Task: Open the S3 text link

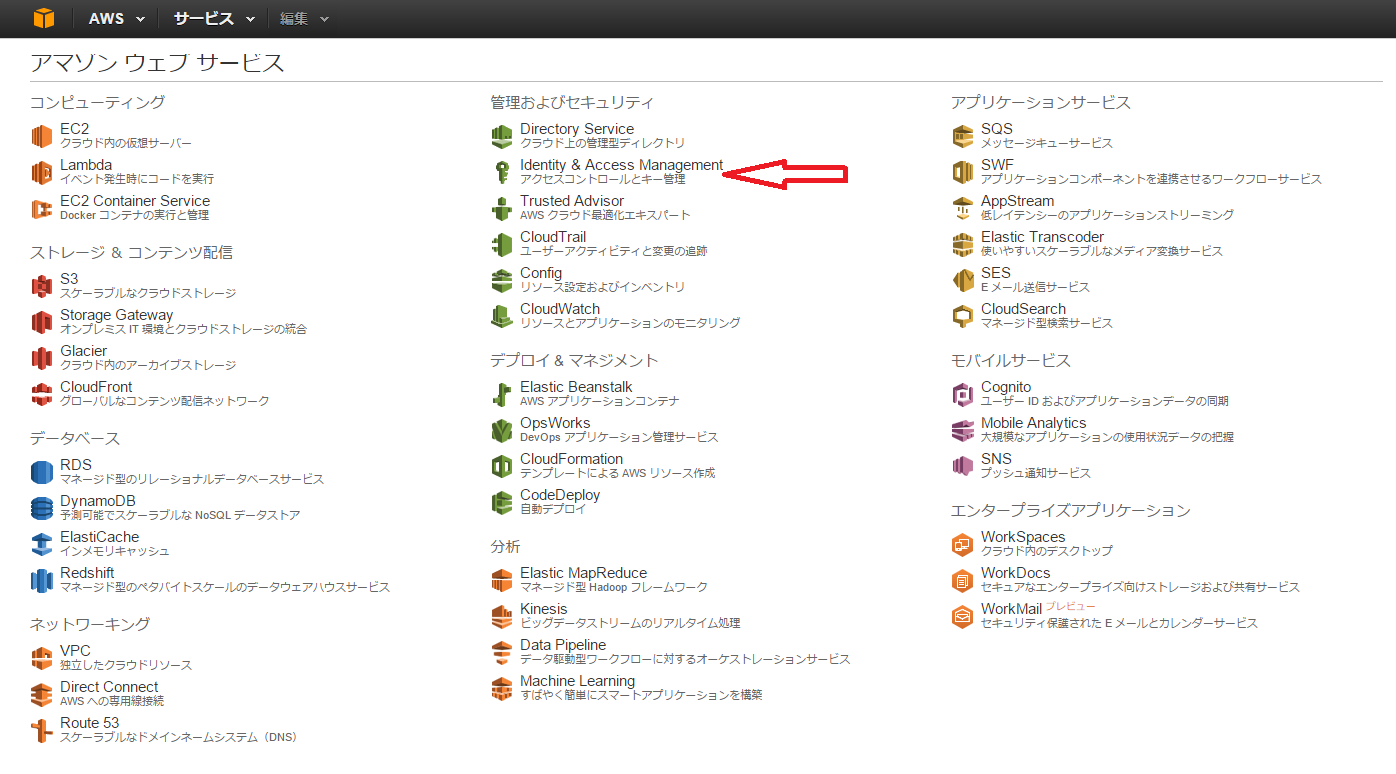Action: coord(69,279)
